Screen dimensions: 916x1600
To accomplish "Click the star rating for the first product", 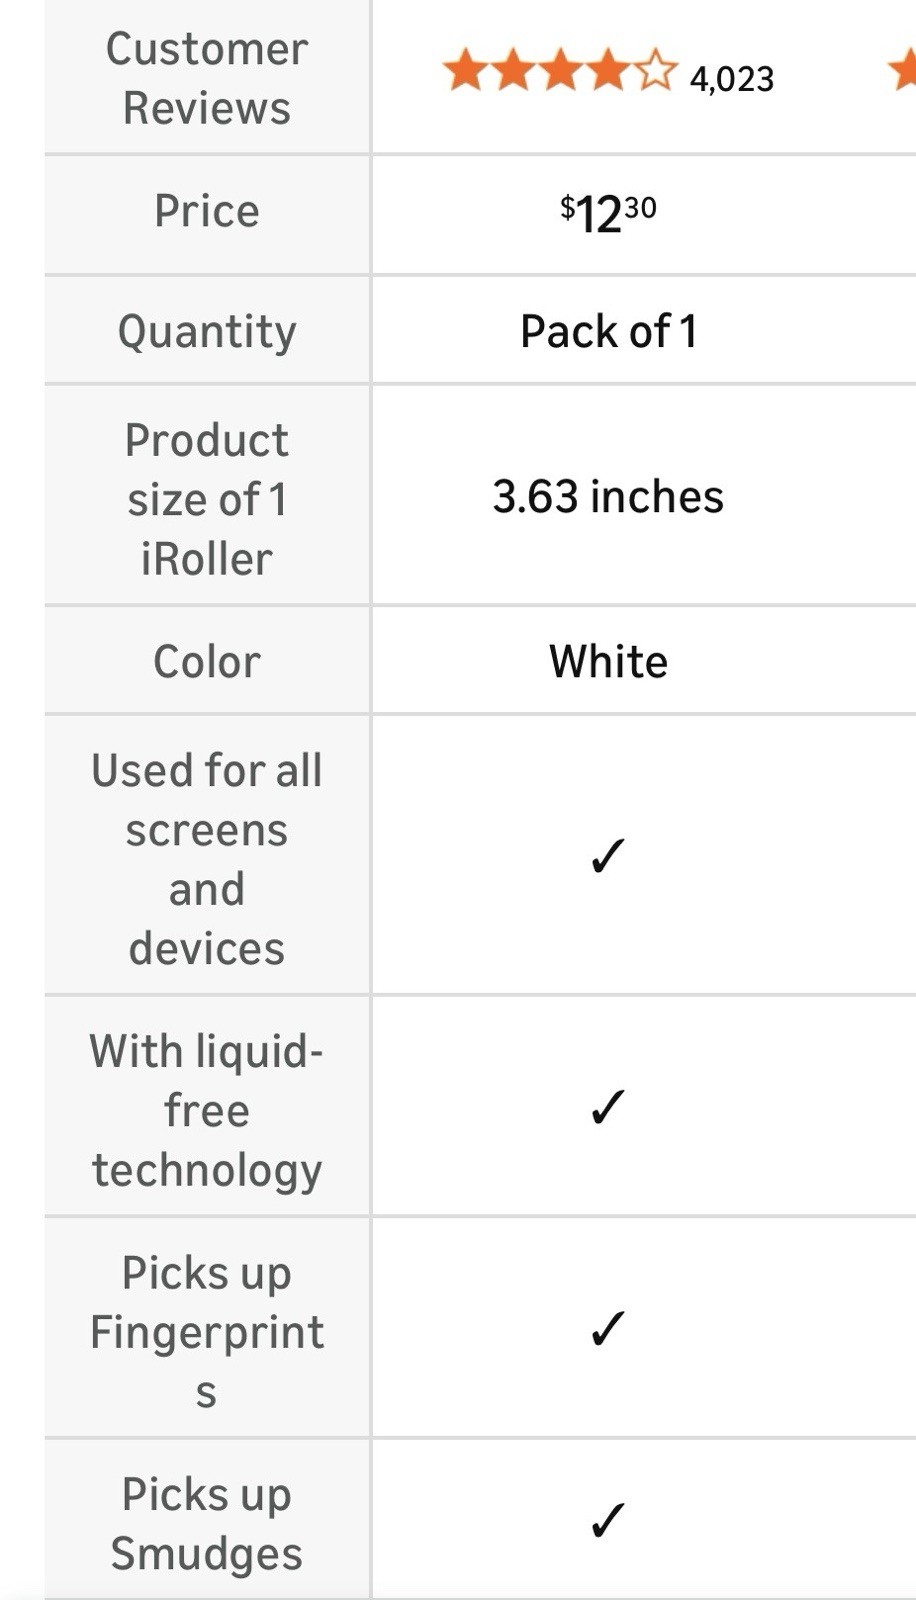I will (559, 73).
